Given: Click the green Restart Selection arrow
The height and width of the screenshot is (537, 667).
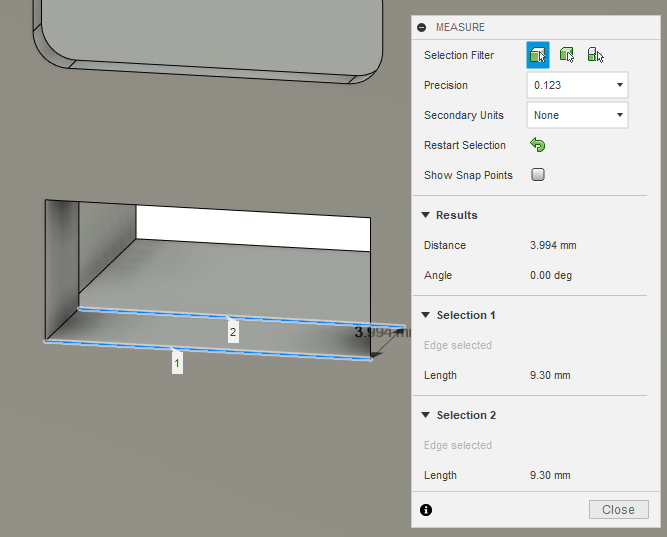Looking at the screenshot, I should [x=538, y=145].
